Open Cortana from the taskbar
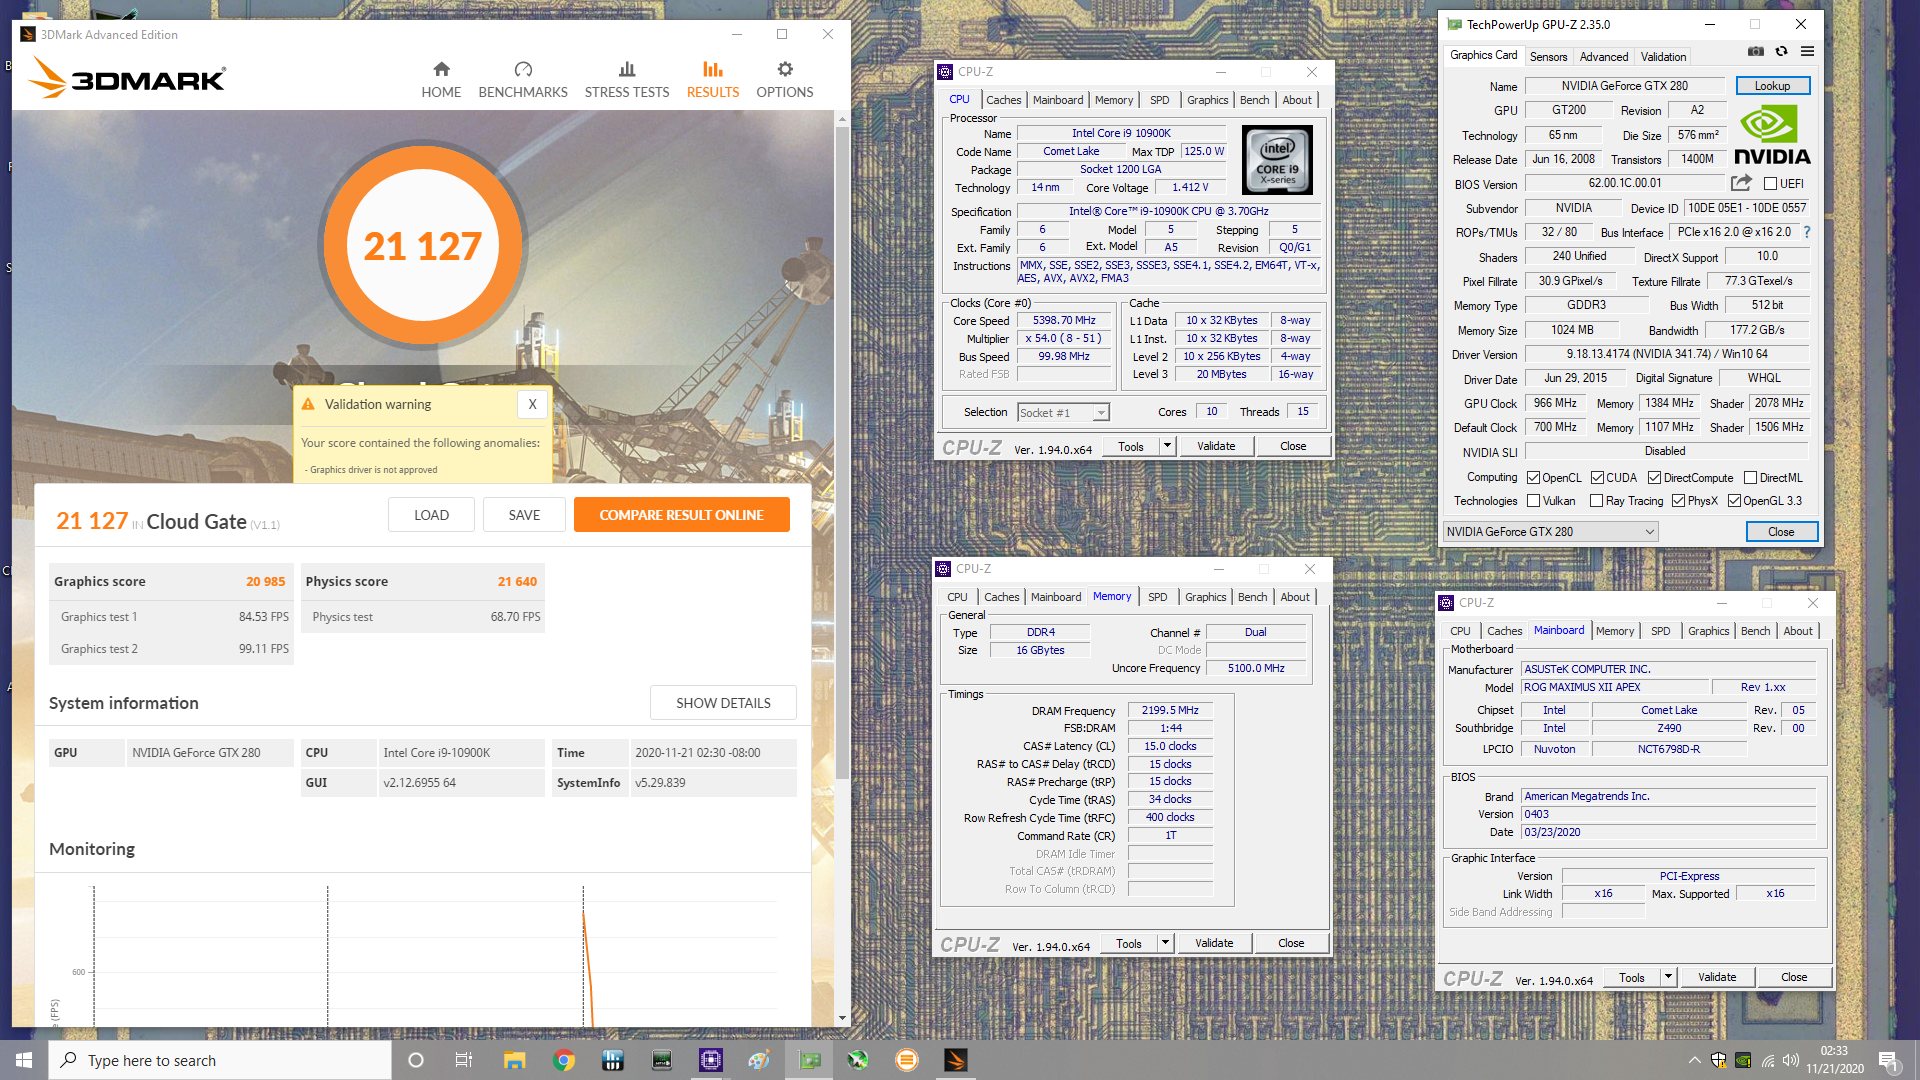1920x1080 pixels. click(416, 1060)
